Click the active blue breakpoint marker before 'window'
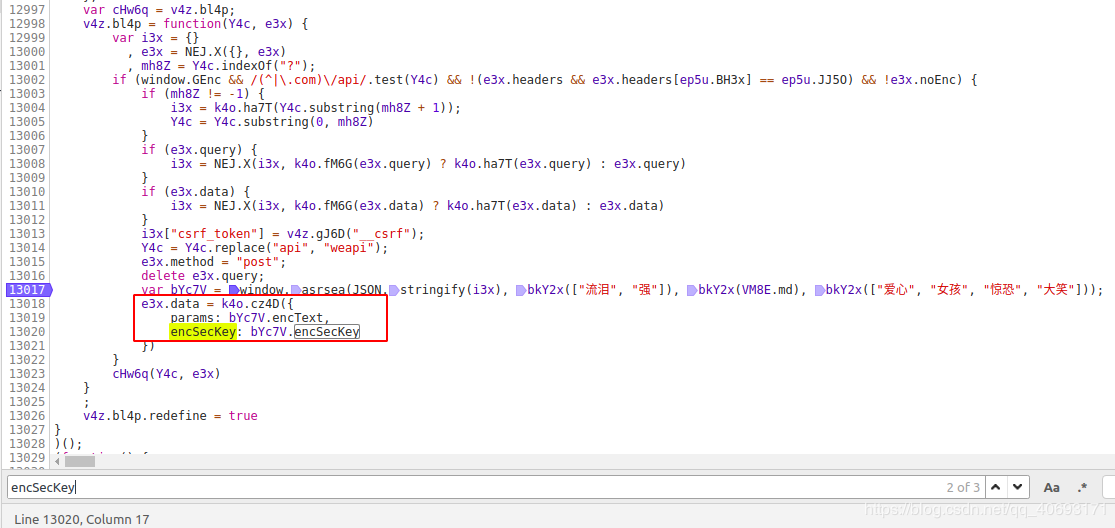The width and height of the screenshot is (1115, 528). point(233,290)
